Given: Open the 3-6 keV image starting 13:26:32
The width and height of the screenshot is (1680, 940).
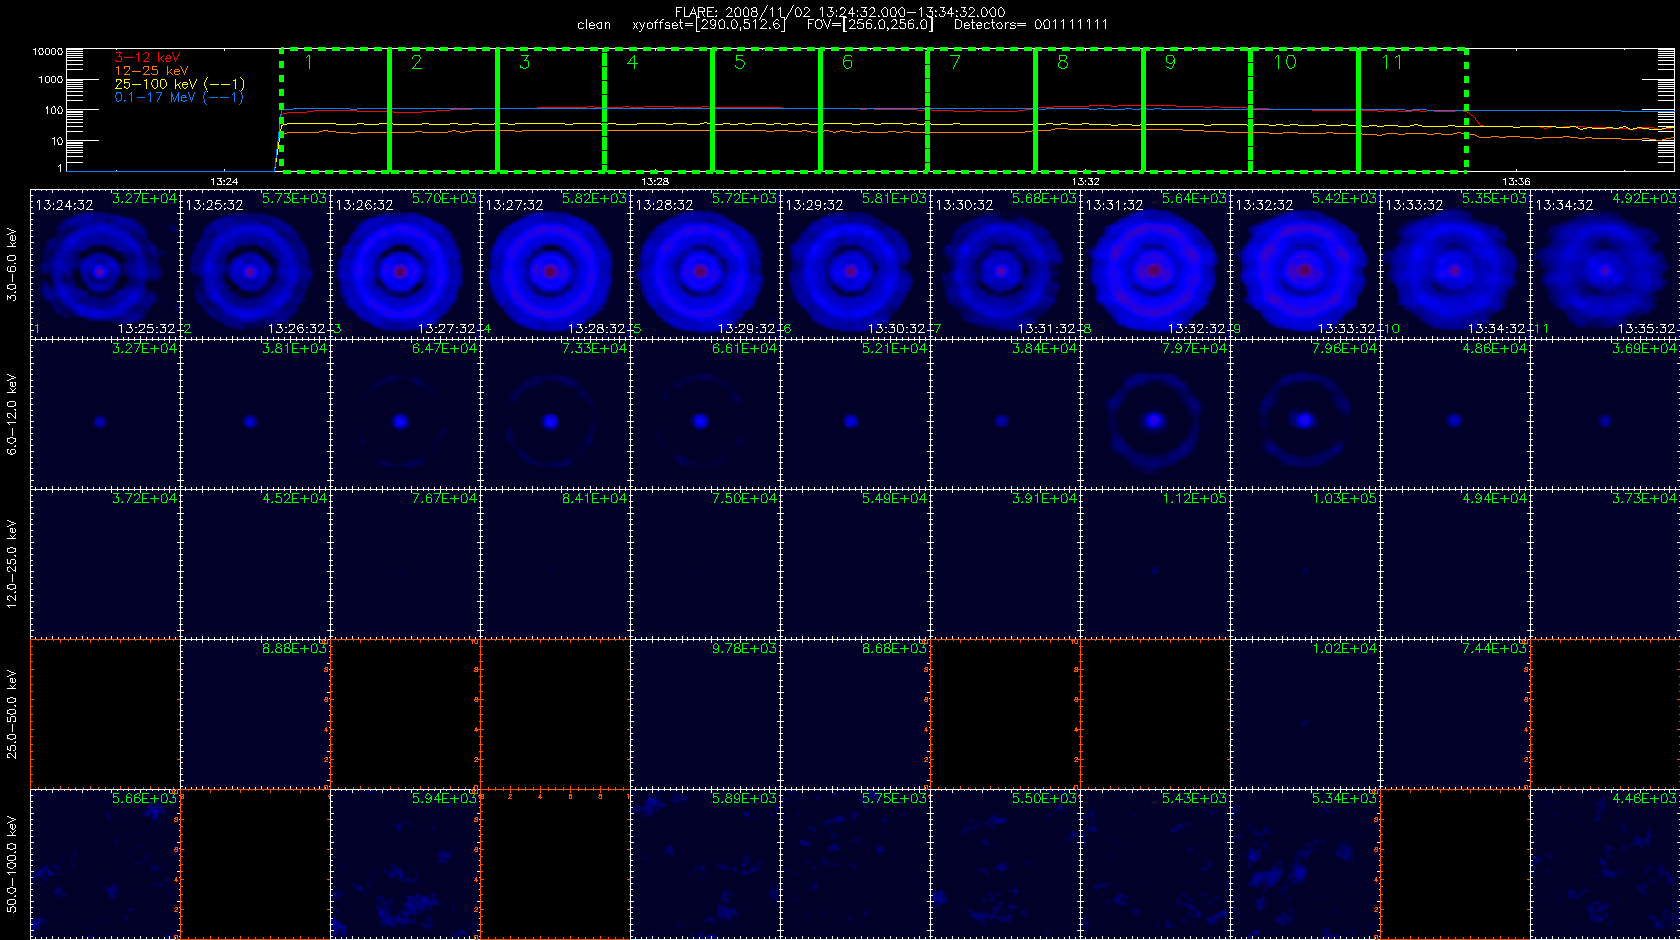Looking at the screenshot, I should (405, 264).
